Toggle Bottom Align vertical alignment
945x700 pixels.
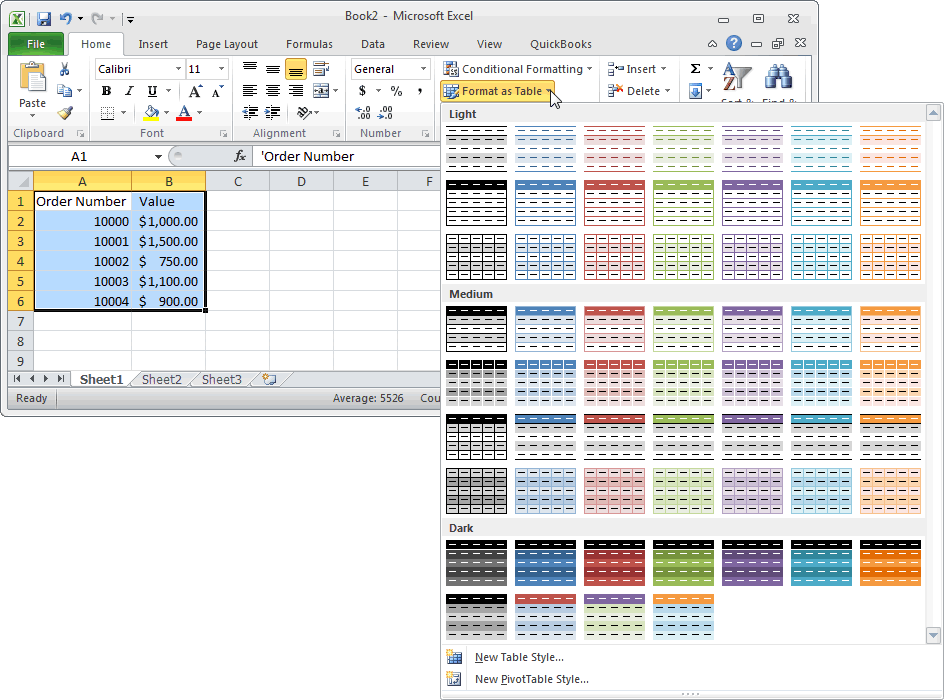pyautogui.click(x=295, y=69)
